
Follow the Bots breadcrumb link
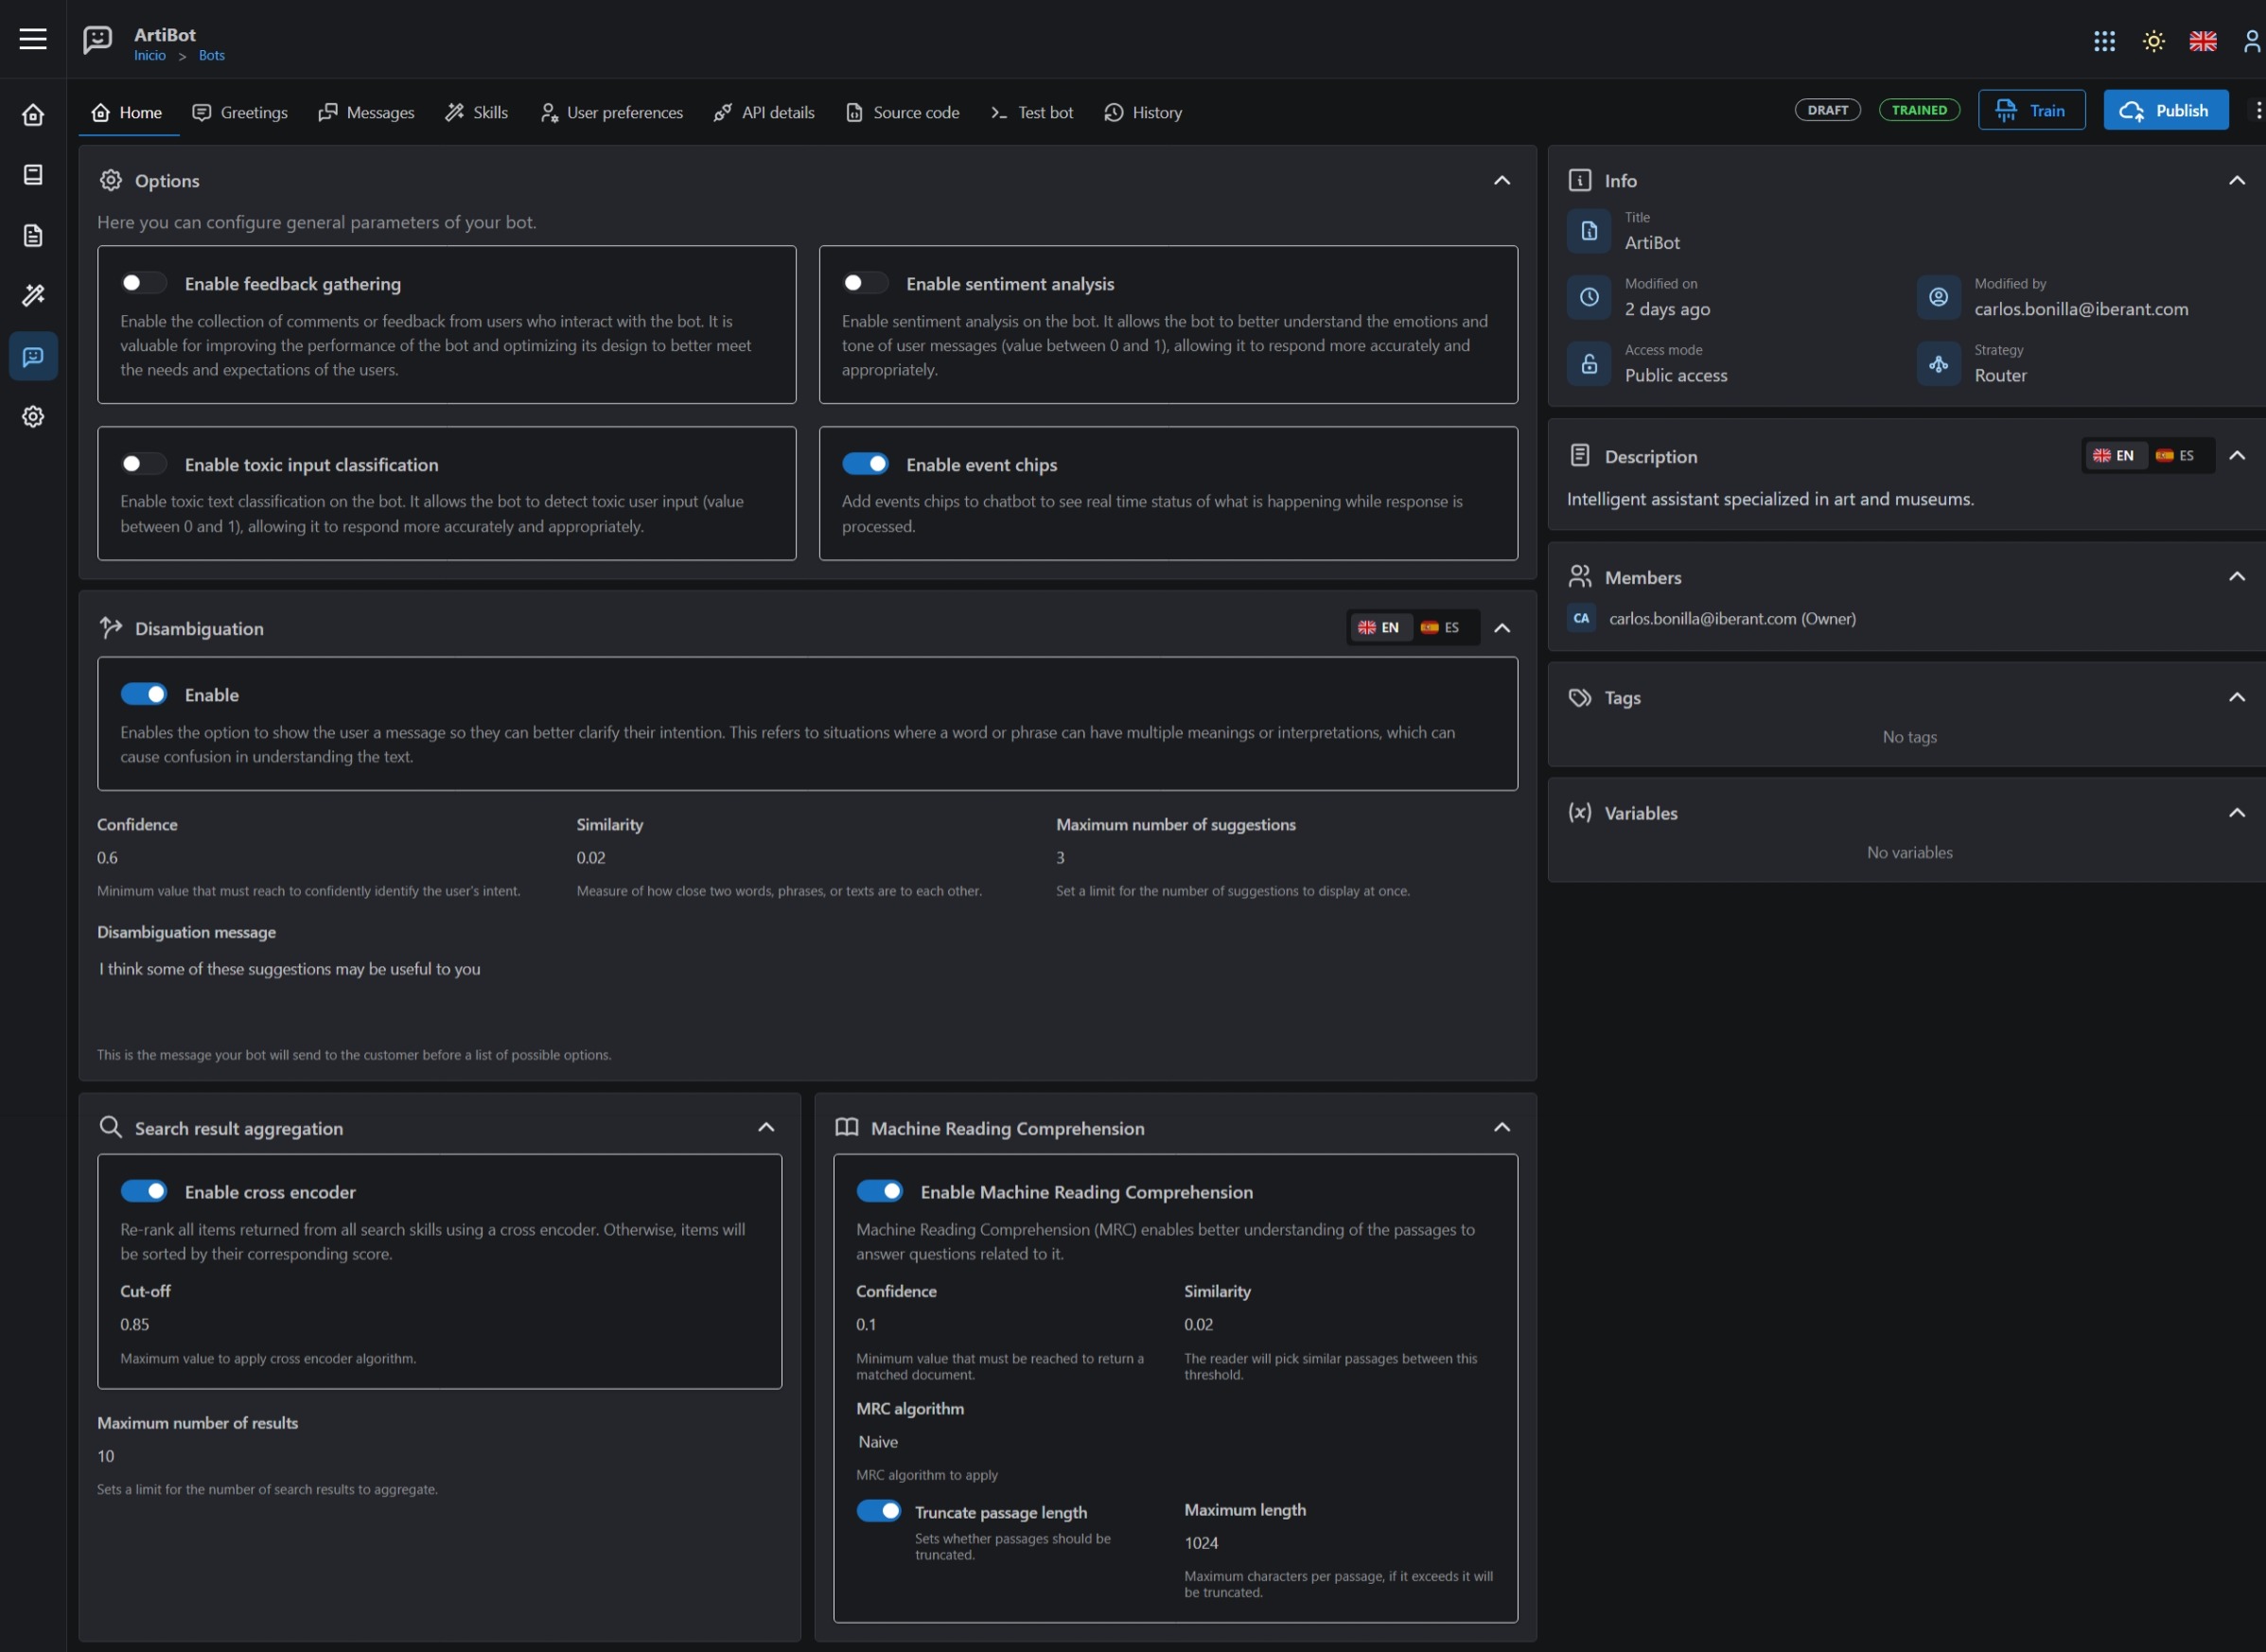coord(211,55)
